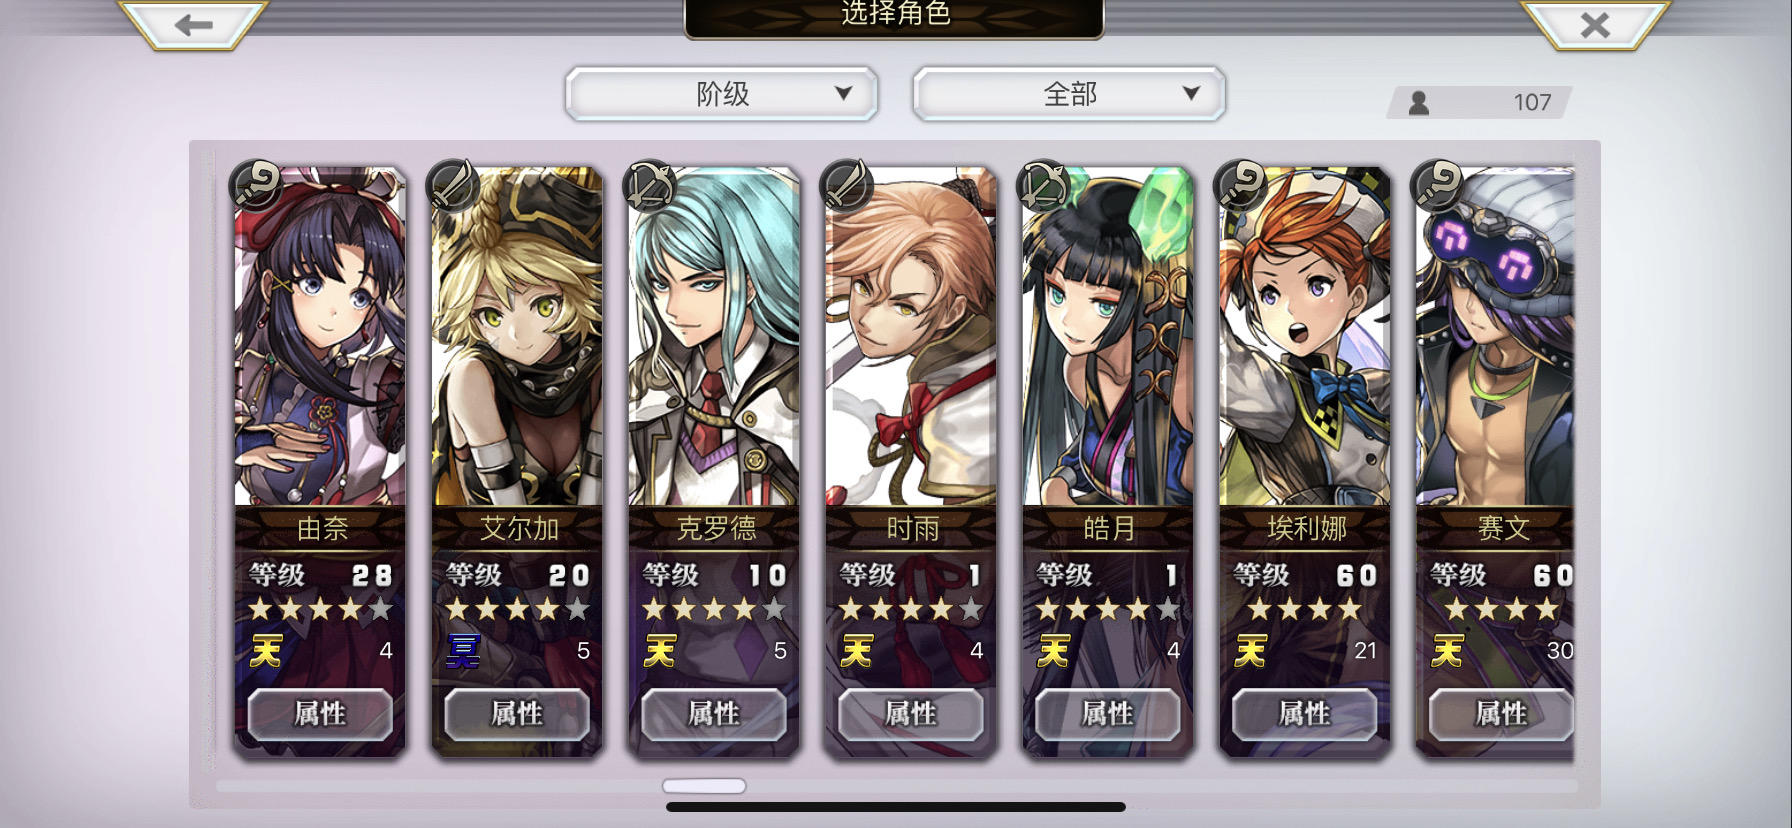Image resolution: width=1792 pixels, height=828 pixels.
Task: Click the 冥 element icon on 艾尔加's card
Action: pyautogui.click(x=463, y=651)
